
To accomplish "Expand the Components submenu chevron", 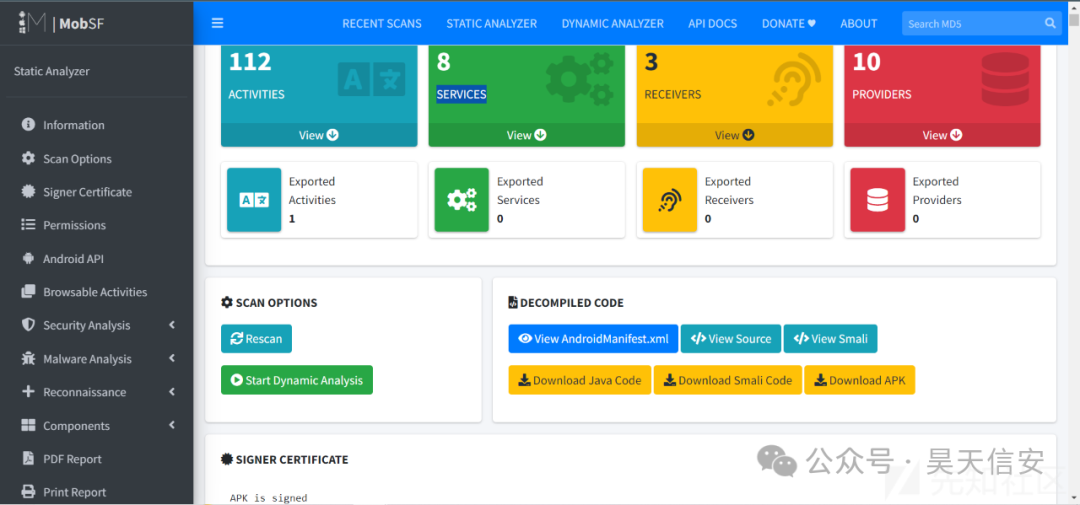I will coord(172,425).
